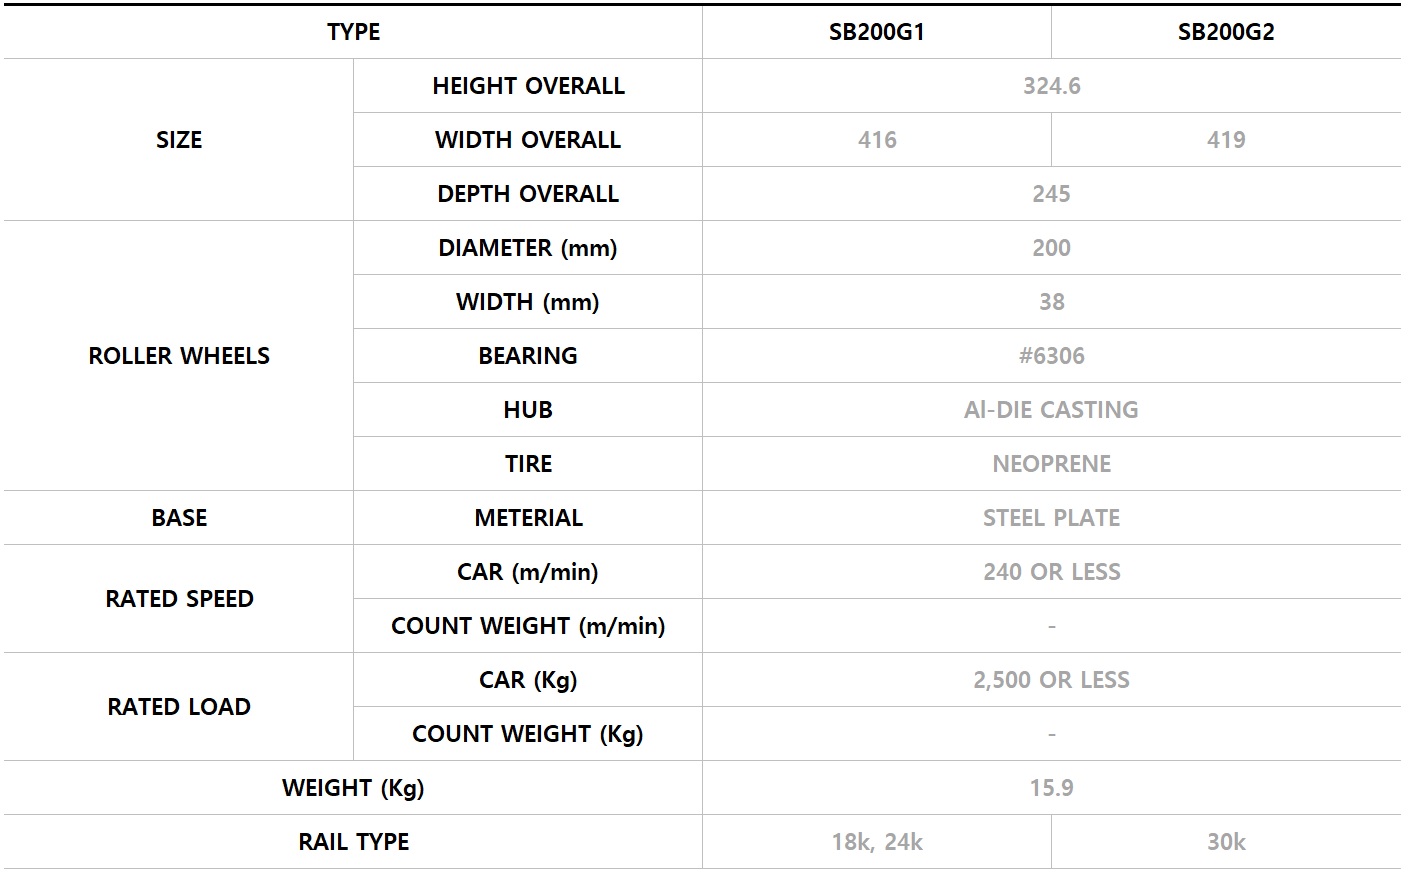Screen dimensions: 1408x877
Task: Click the SB200G1 column header
Action: 877,32
